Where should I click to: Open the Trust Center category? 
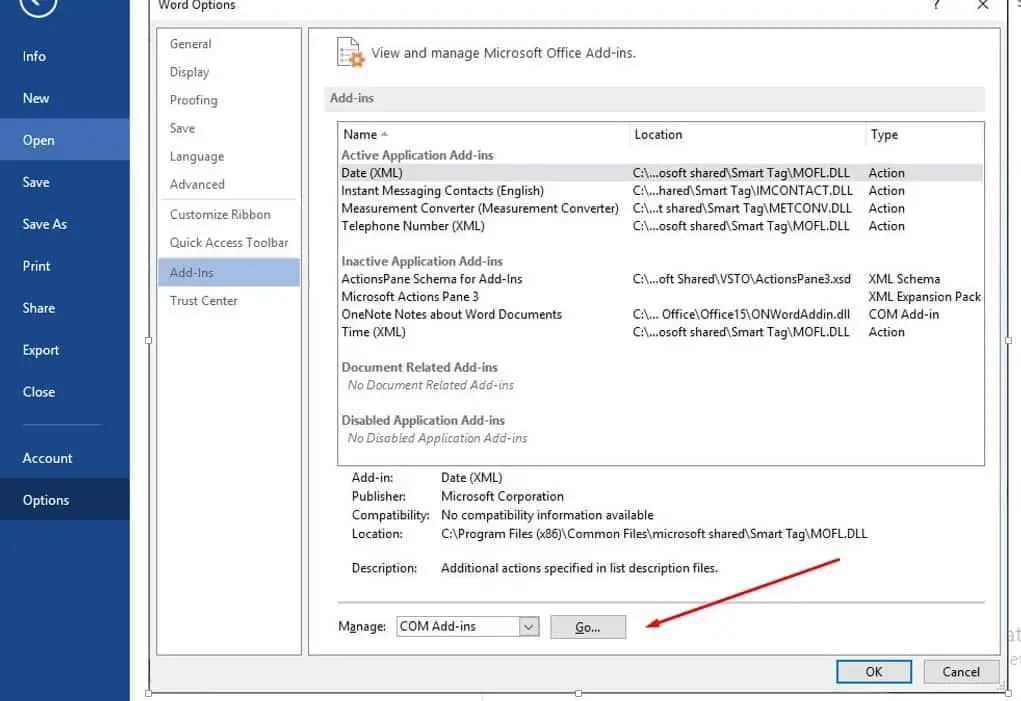click(229, 301)
